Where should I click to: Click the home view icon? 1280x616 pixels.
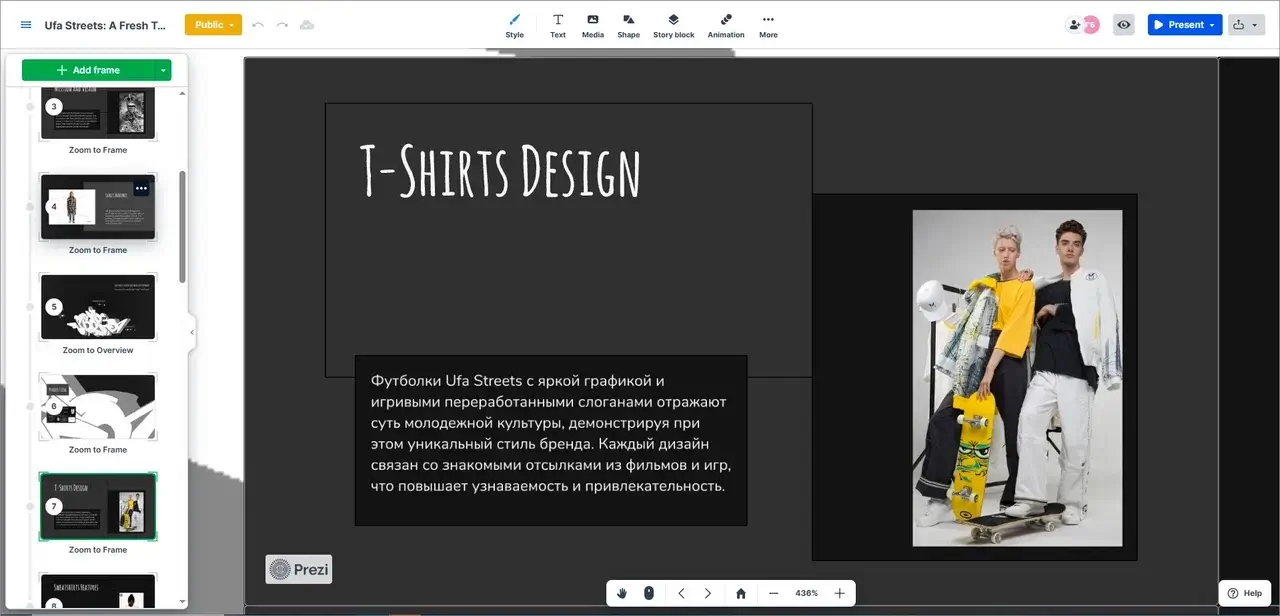(x=741, y=593)
